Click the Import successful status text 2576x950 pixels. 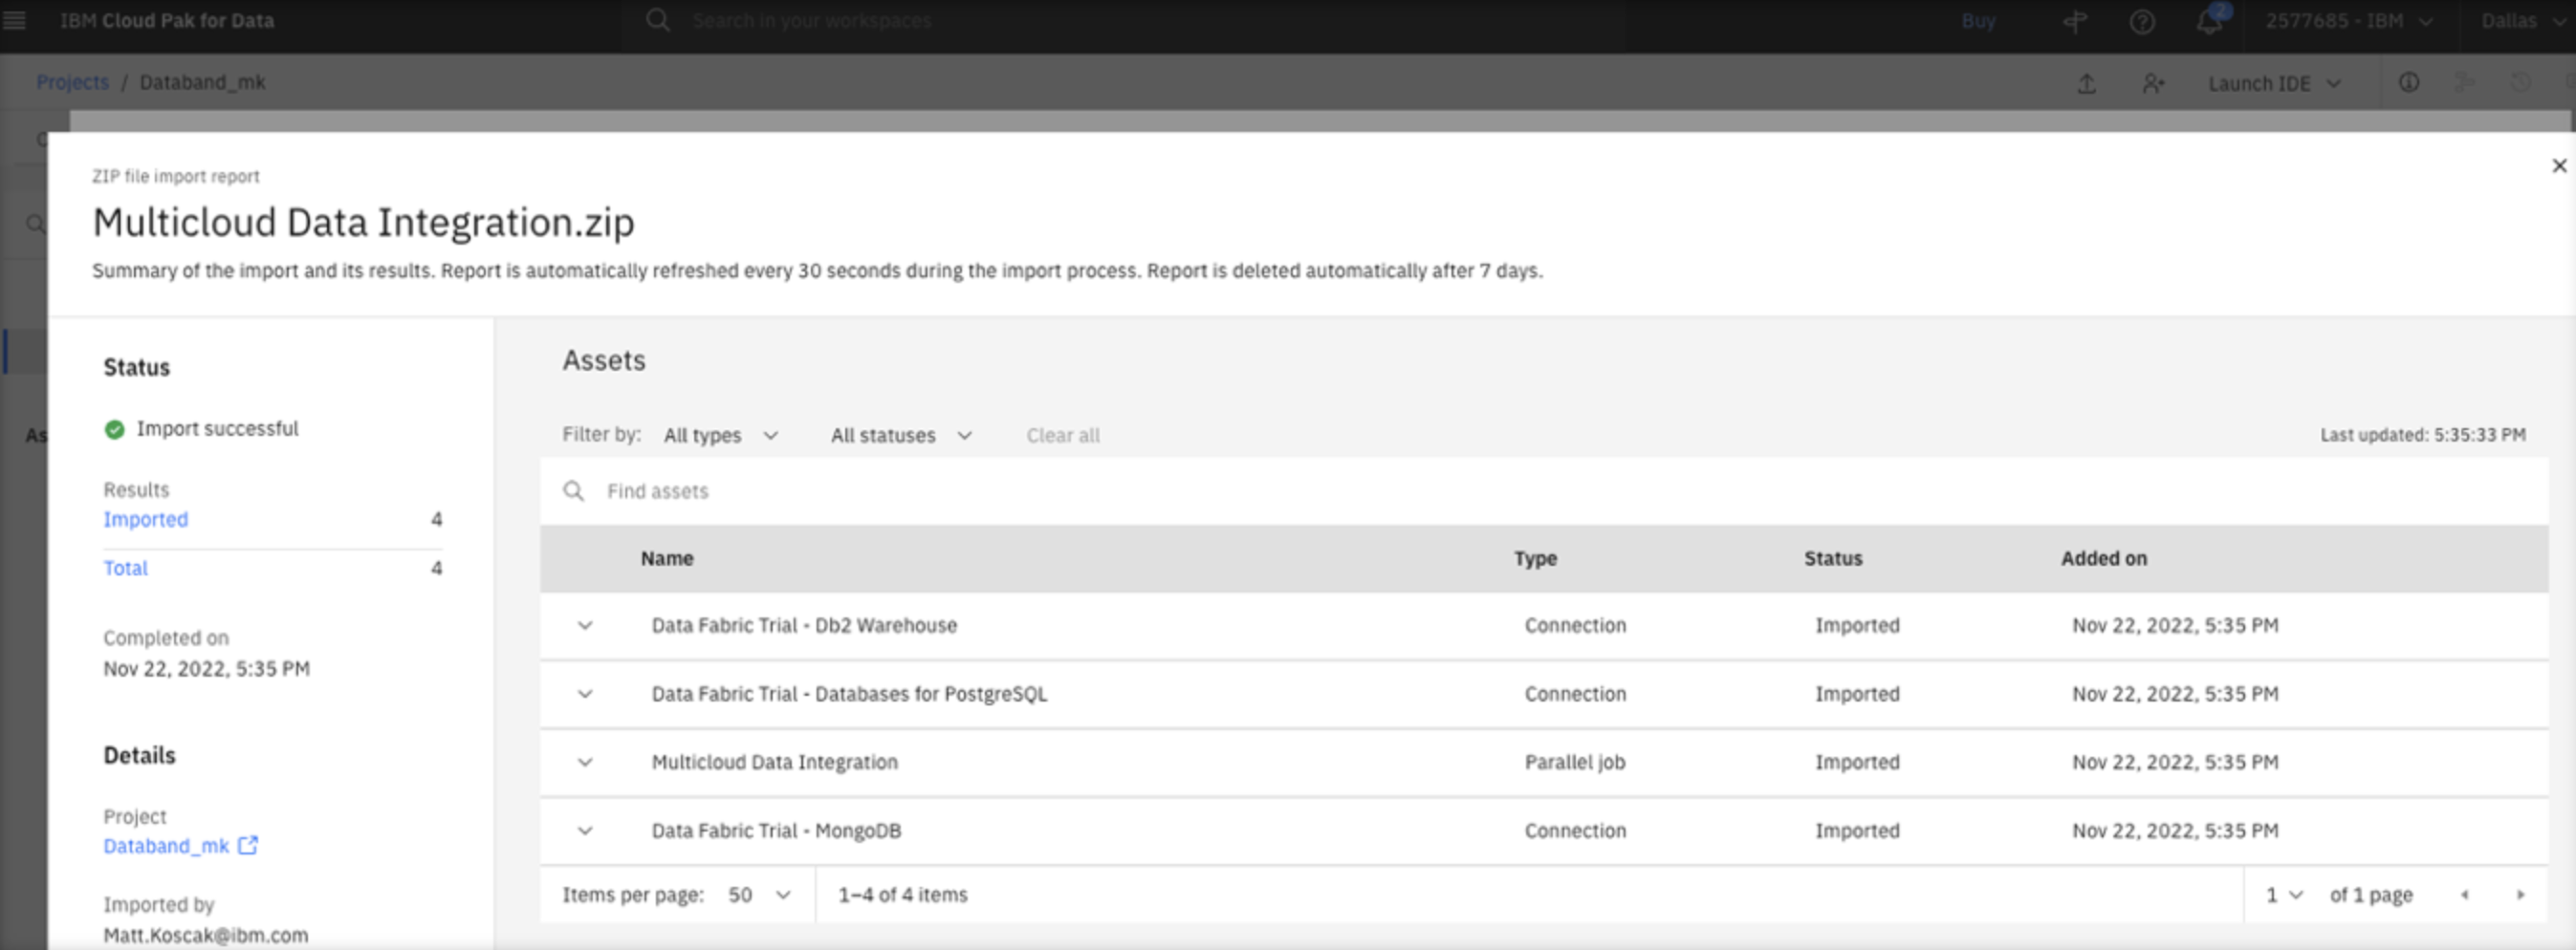click(217, 429)
